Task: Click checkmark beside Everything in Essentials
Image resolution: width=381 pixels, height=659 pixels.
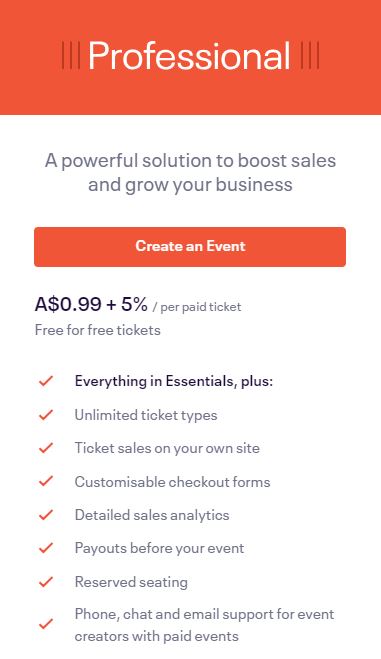Action: click(x=46, y=381)
